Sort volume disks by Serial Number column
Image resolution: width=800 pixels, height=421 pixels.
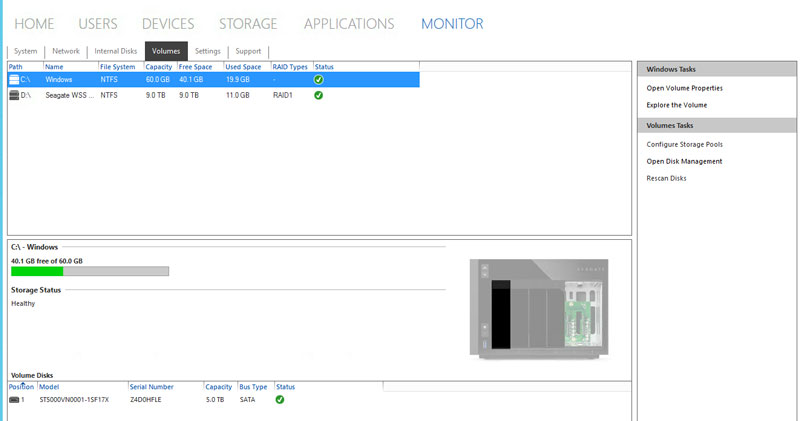click(151, 386)
